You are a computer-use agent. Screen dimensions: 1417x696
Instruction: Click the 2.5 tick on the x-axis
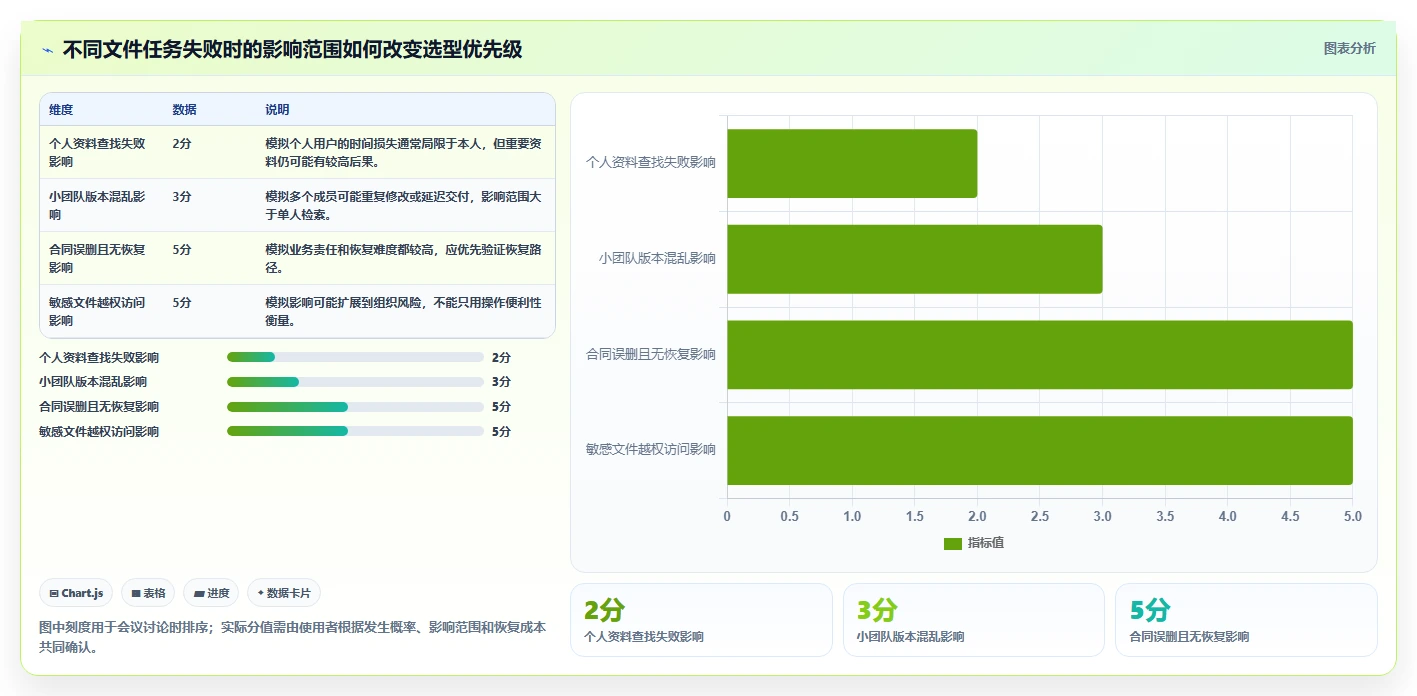click(x=1040, y=516)
